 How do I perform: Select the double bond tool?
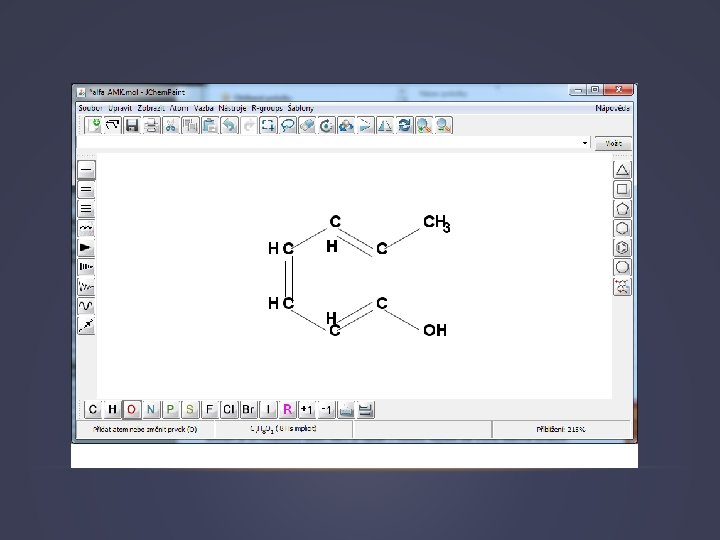(x=86, y=189)
